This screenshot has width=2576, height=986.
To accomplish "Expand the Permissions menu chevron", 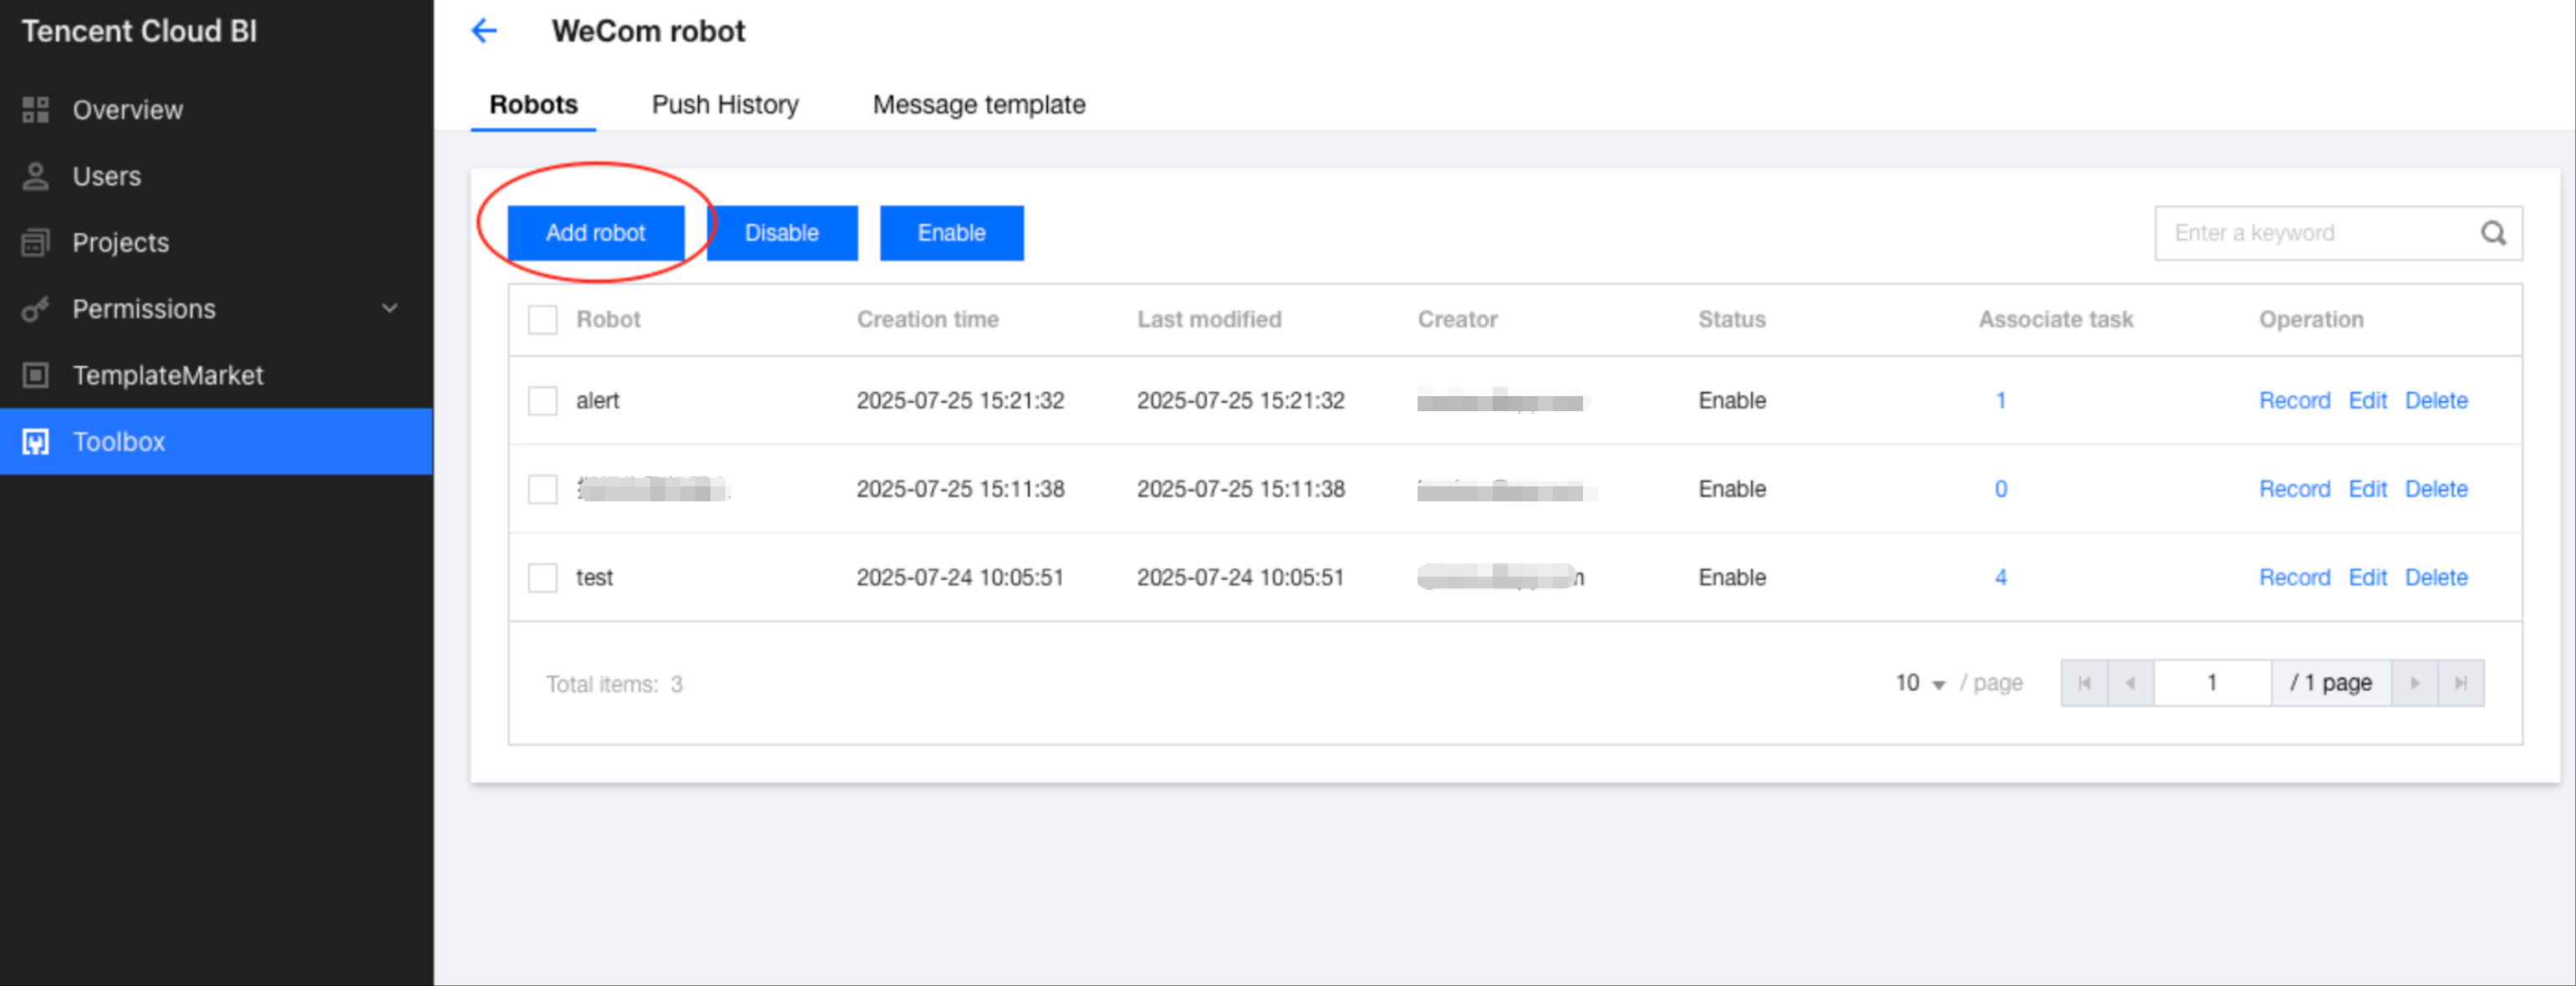I will (x=390, y=309).
